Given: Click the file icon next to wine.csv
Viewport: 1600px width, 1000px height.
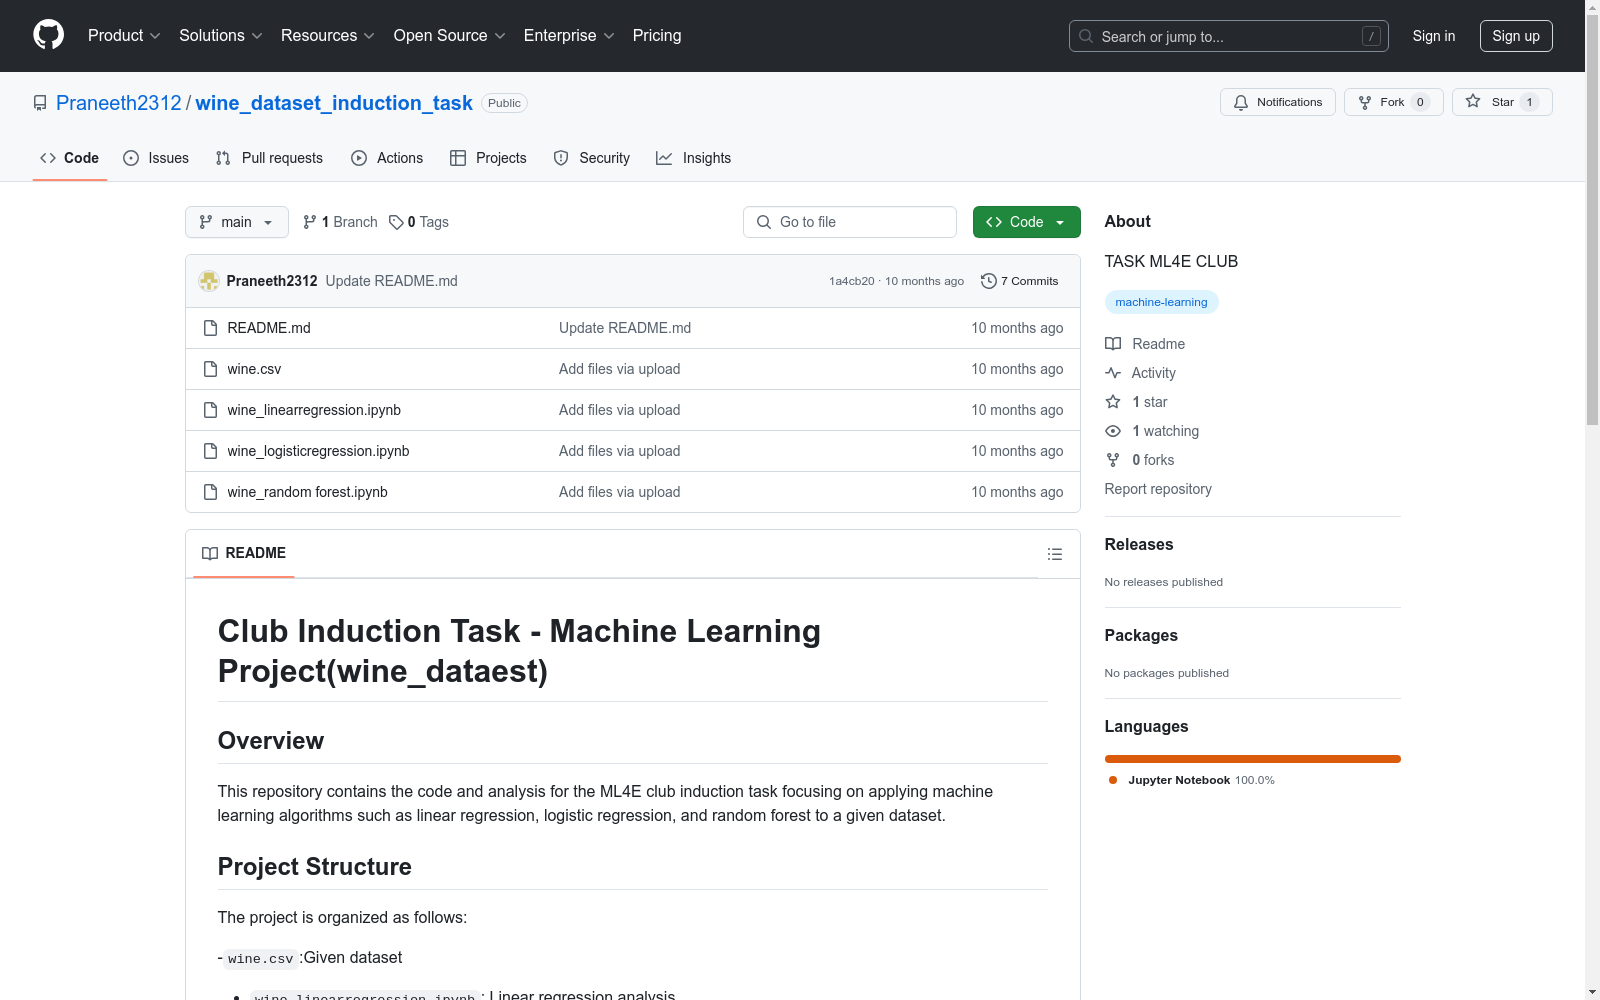Looking at the screenshot, I should pos(210,369).
